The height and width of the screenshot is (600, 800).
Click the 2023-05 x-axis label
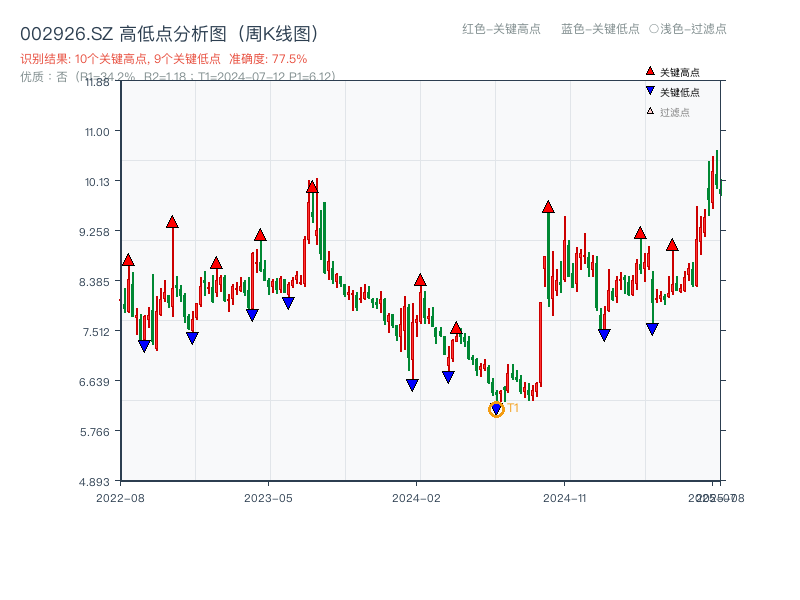tap(268, 498)
